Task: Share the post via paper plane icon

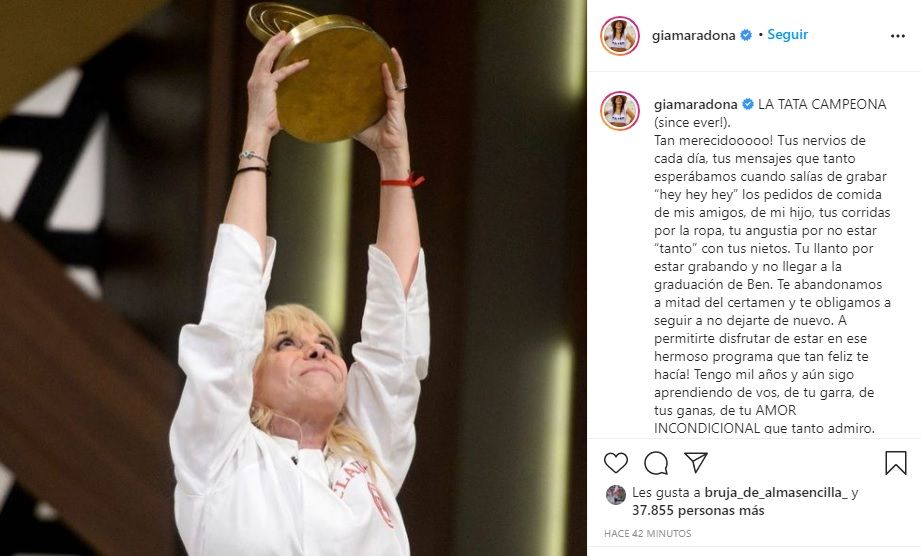Action: (x=696, y=463)
